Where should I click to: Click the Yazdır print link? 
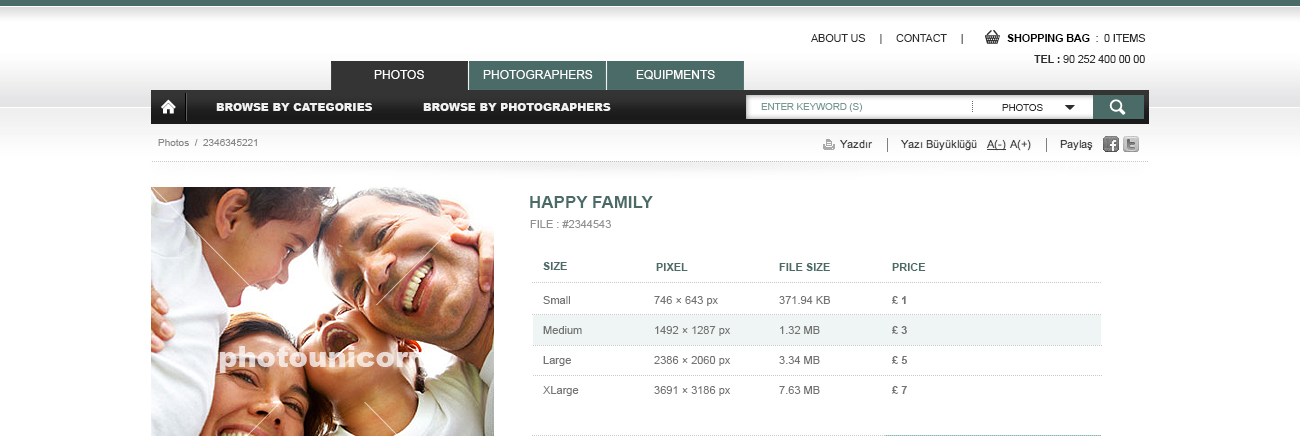(x=856, y=144)
